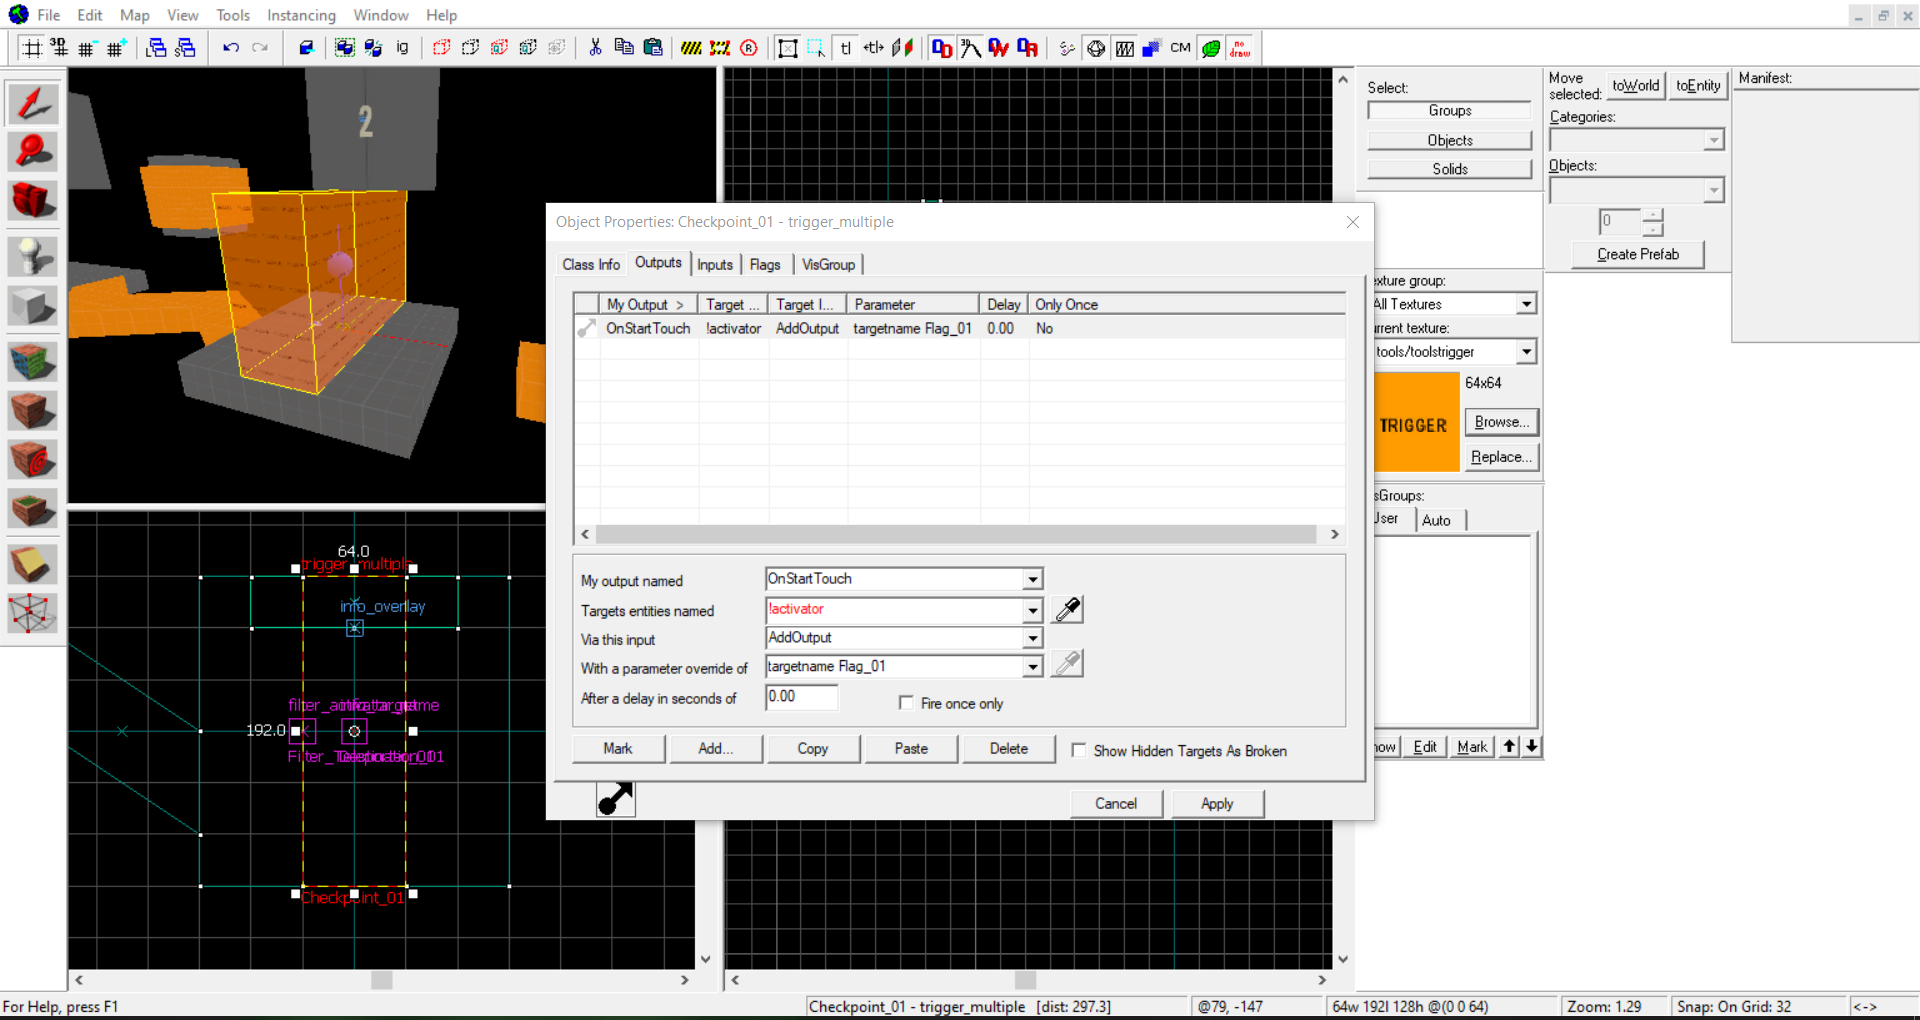Click the Add... output button

(x=715, y=748)
